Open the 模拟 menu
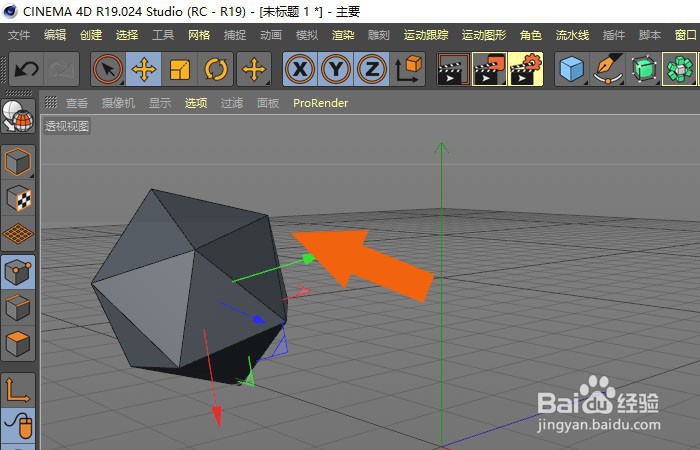Image resolution: width=700 pixels, height=450 pixels. pyautogui.click(x=307, y=35)
